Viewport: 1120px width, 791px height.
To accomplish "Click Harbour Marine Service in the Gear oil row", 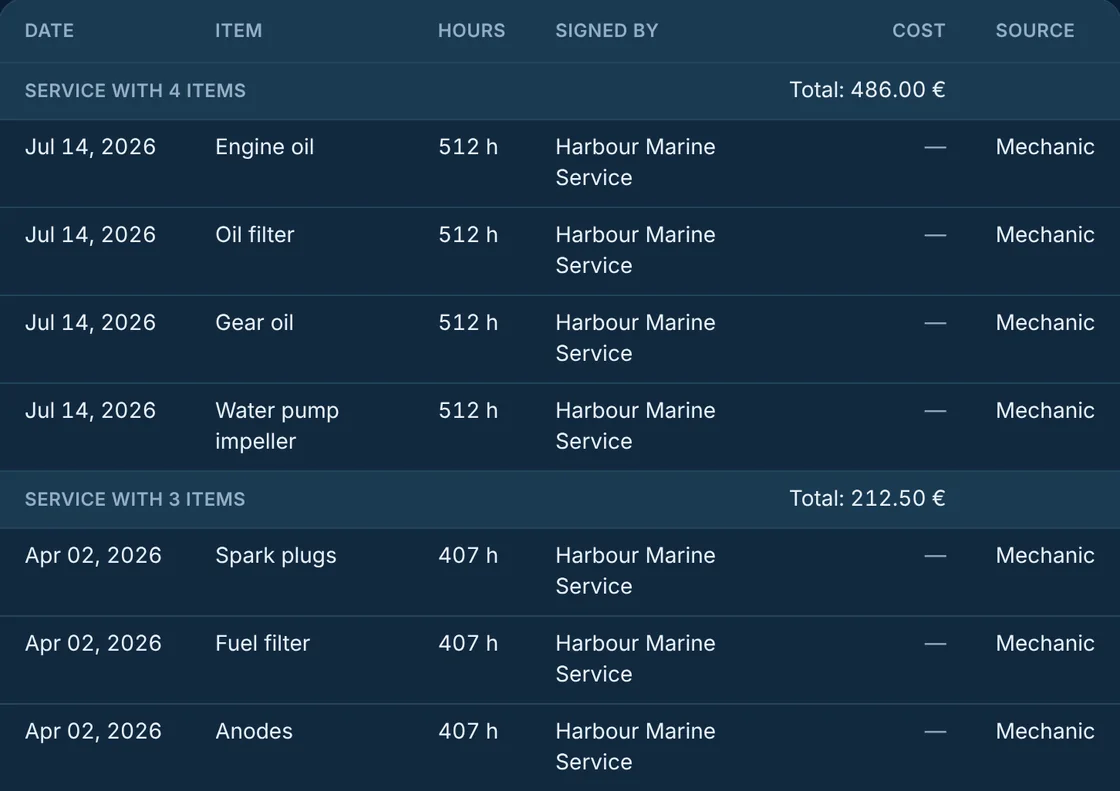I will point(635,338).
